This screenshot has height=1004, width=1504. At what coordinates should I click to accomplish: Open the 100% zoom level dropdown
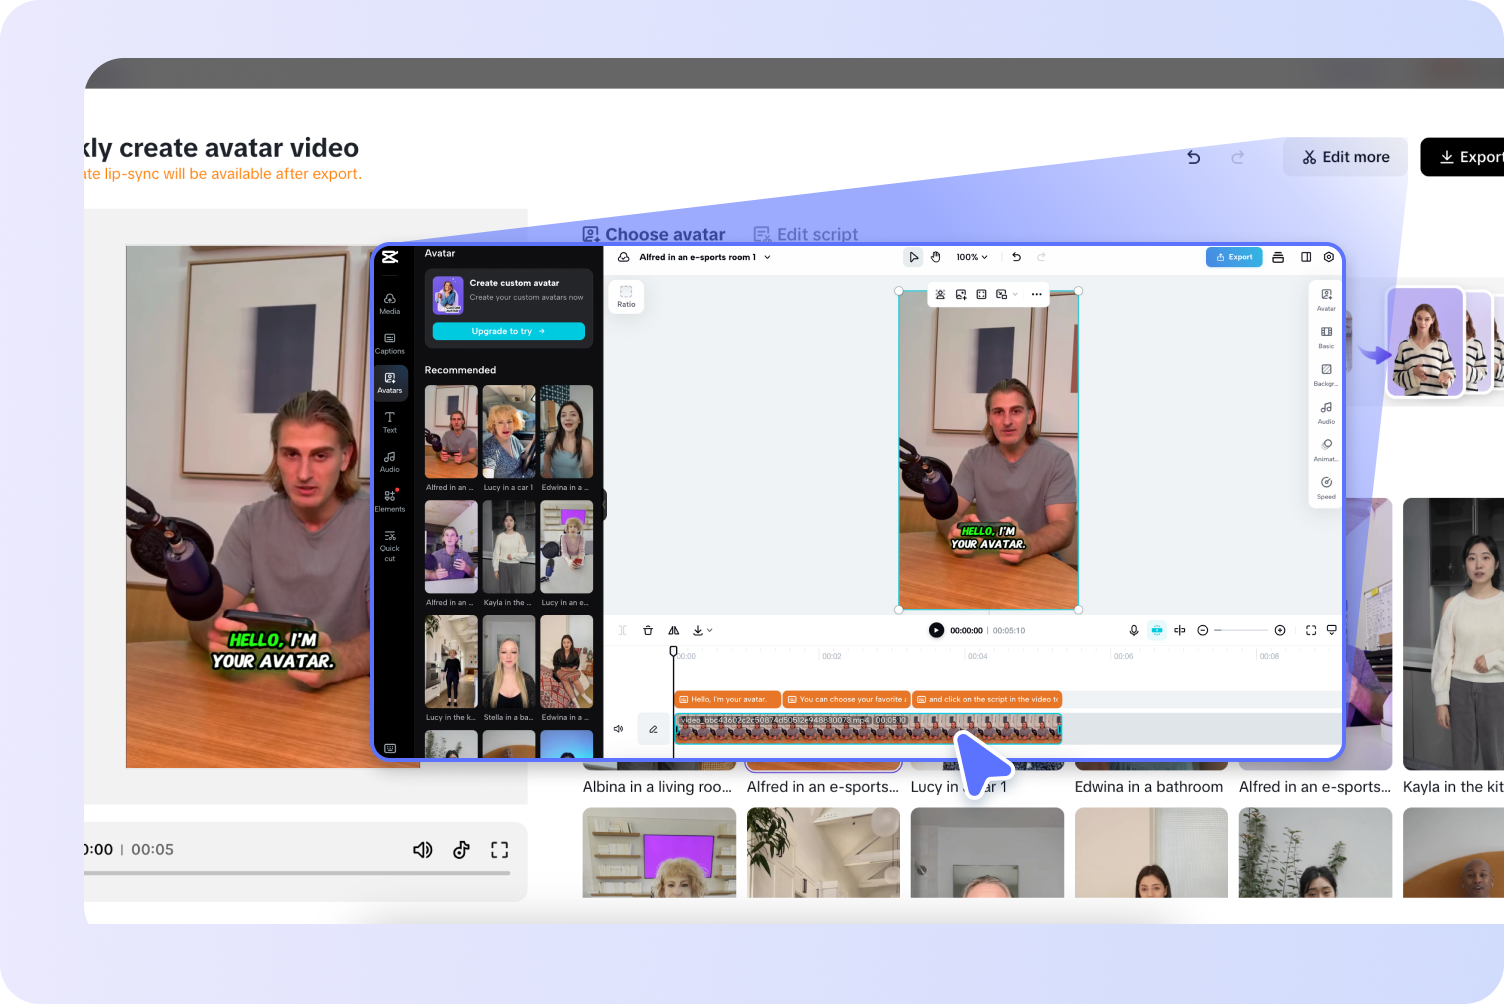pos(970,257)
